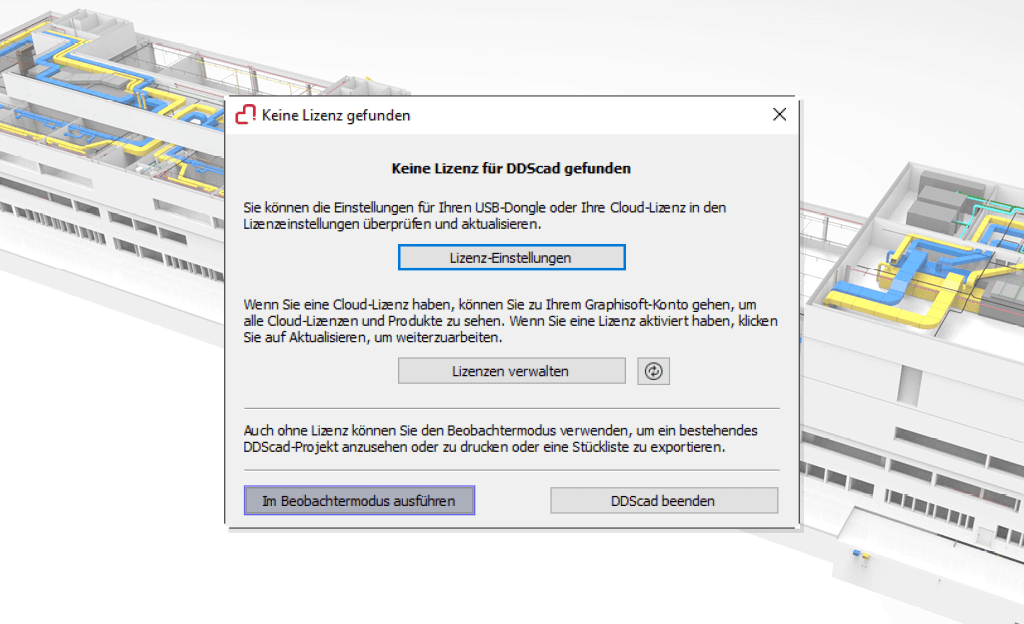The width and height of the screenshot is (1024, 624).
Task: Open Lizenzen verwalten
Action: (x=511, y=371)
